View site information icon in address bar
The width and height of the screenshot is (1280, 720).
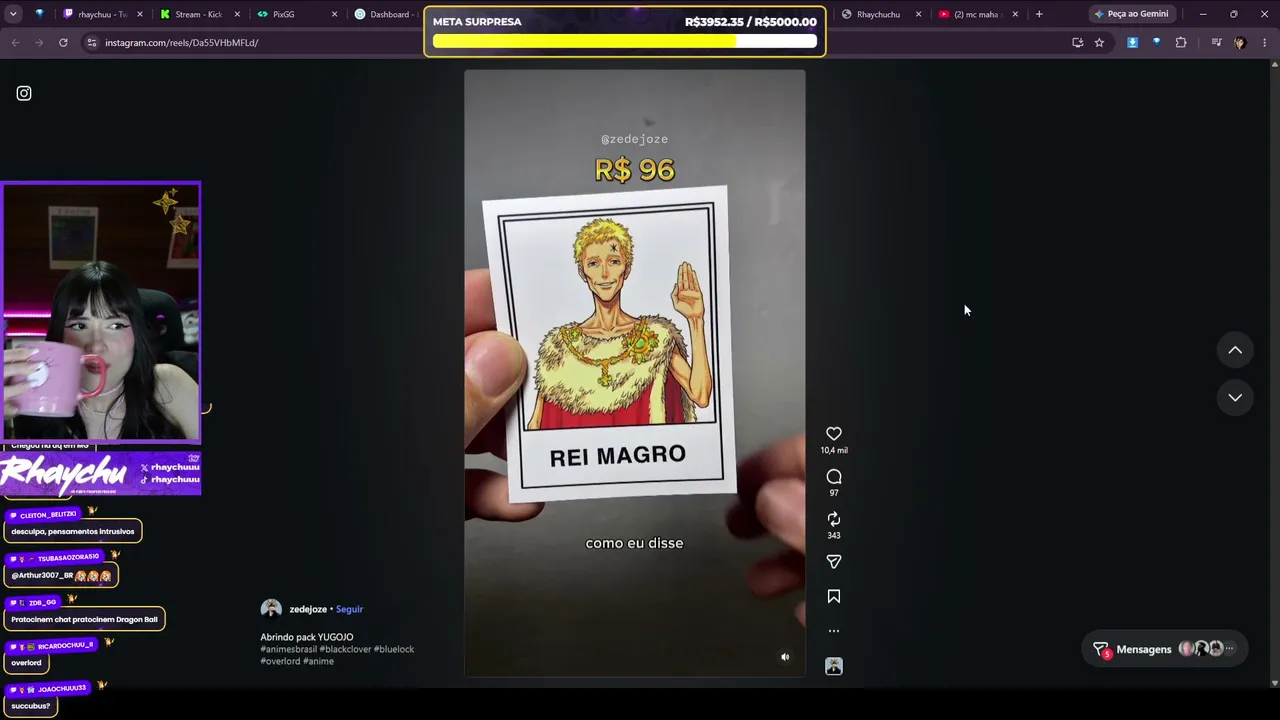coord(92,43)
